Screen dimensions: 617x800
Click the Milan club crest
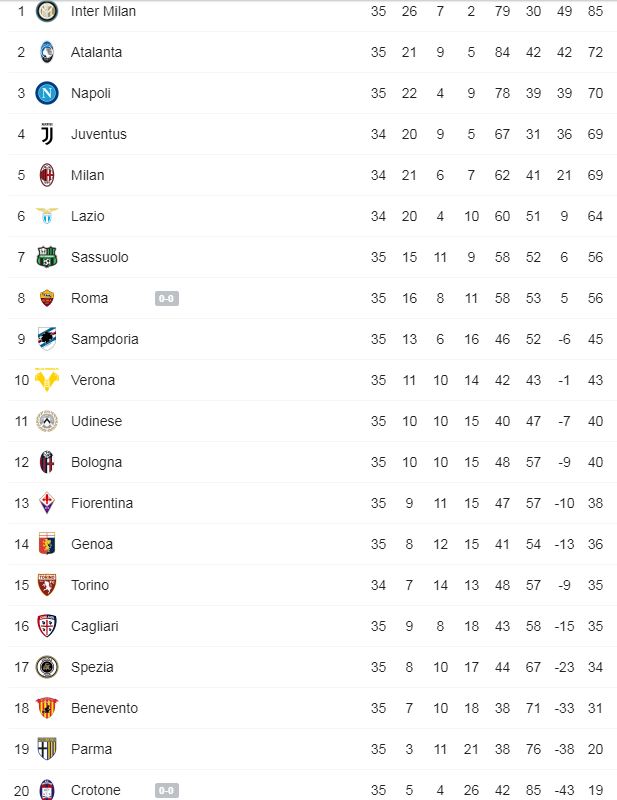pyautogui.click(x=47, y=175)
